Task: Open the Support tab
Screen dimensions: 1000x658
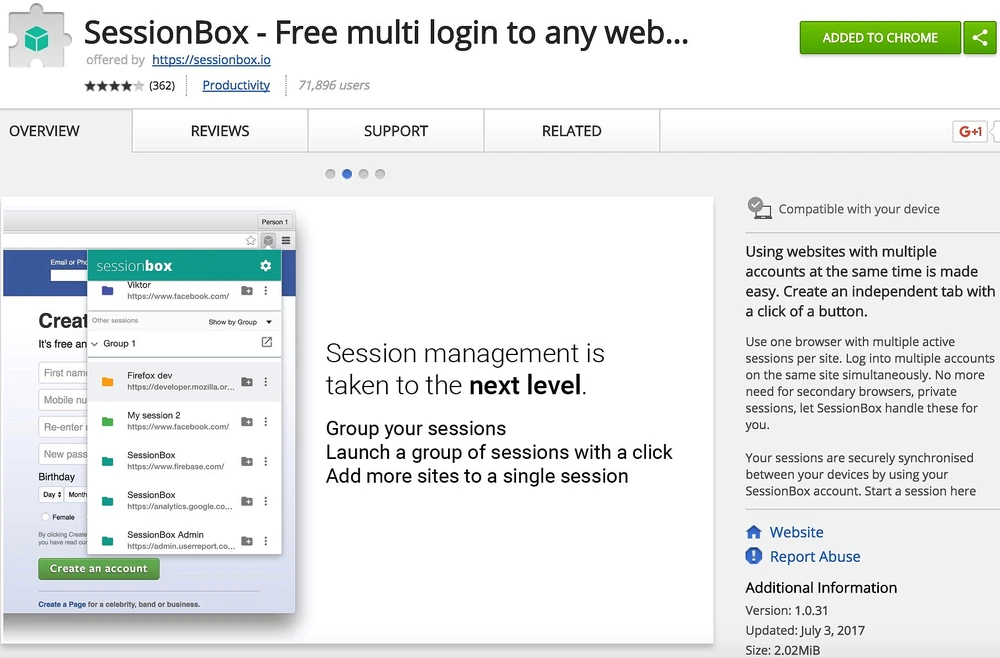Action: click(396, 131)
